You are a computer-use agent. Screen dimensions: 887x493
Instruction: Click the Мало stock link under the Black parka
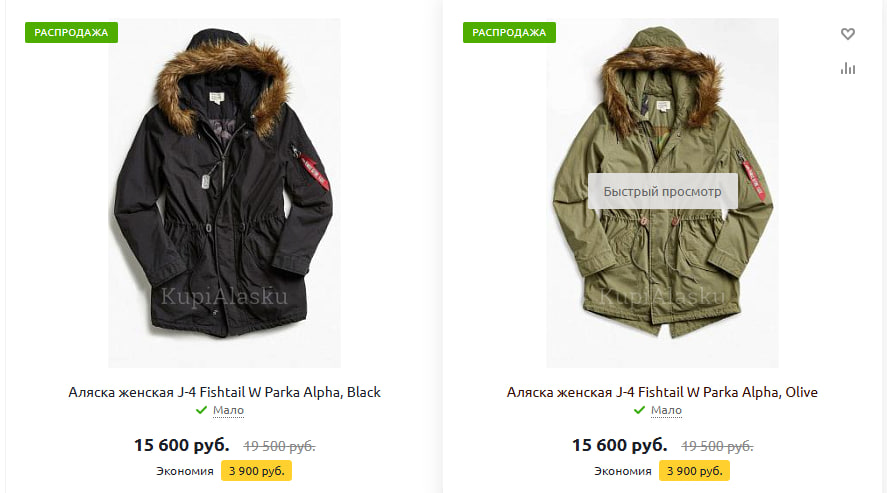coord(228,410)
